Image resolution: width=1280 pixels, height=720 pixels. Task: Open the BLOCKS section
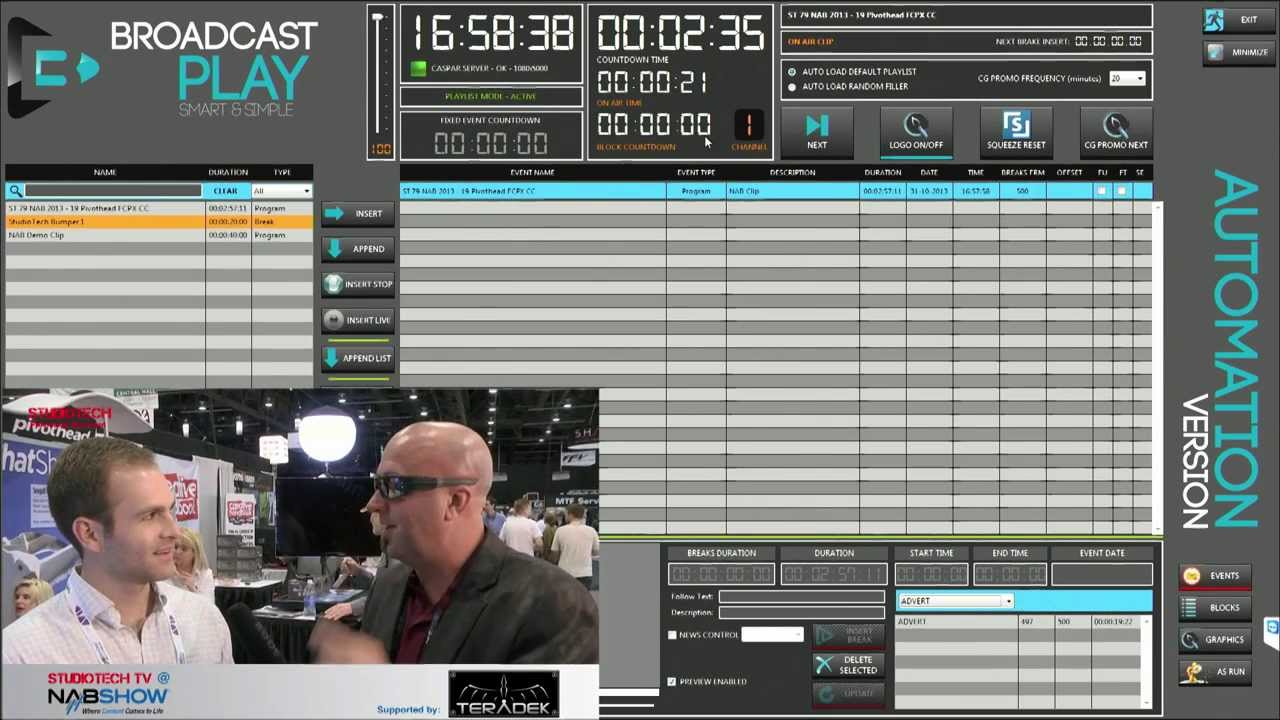click(x=1214, y=608)
